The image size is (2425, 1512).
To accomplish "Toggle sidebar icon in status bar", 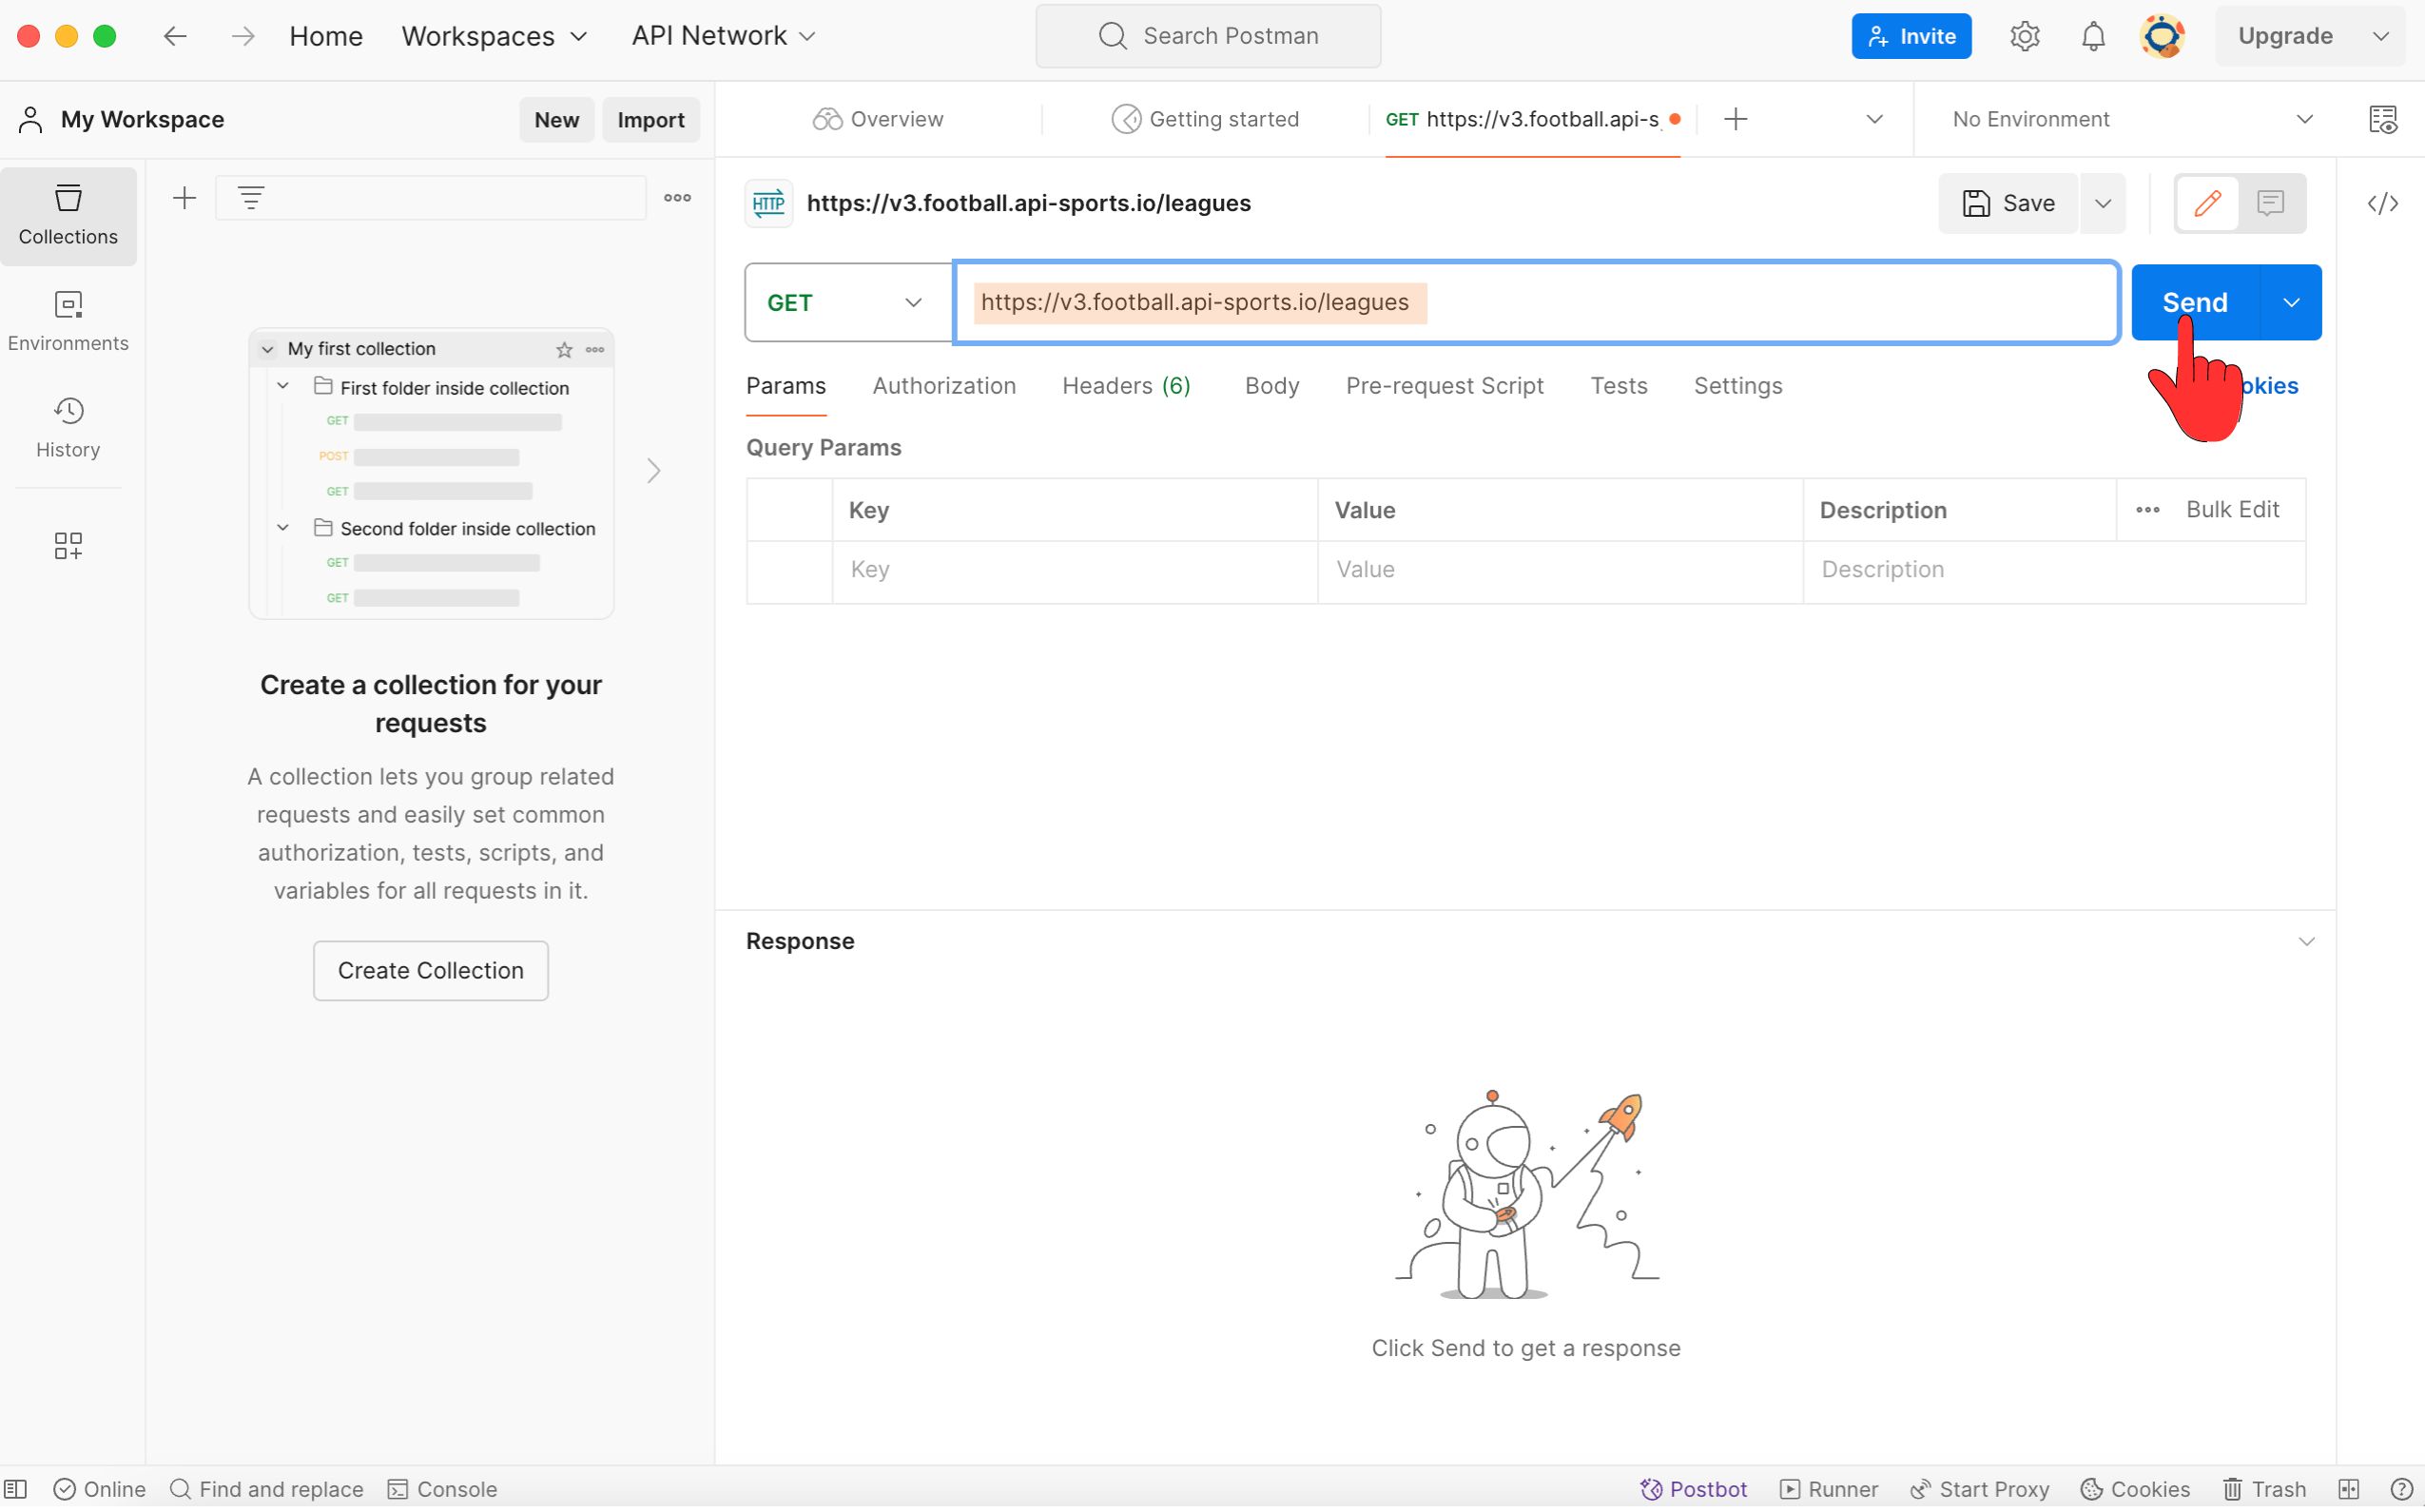I will click(x=16, y=1489).
